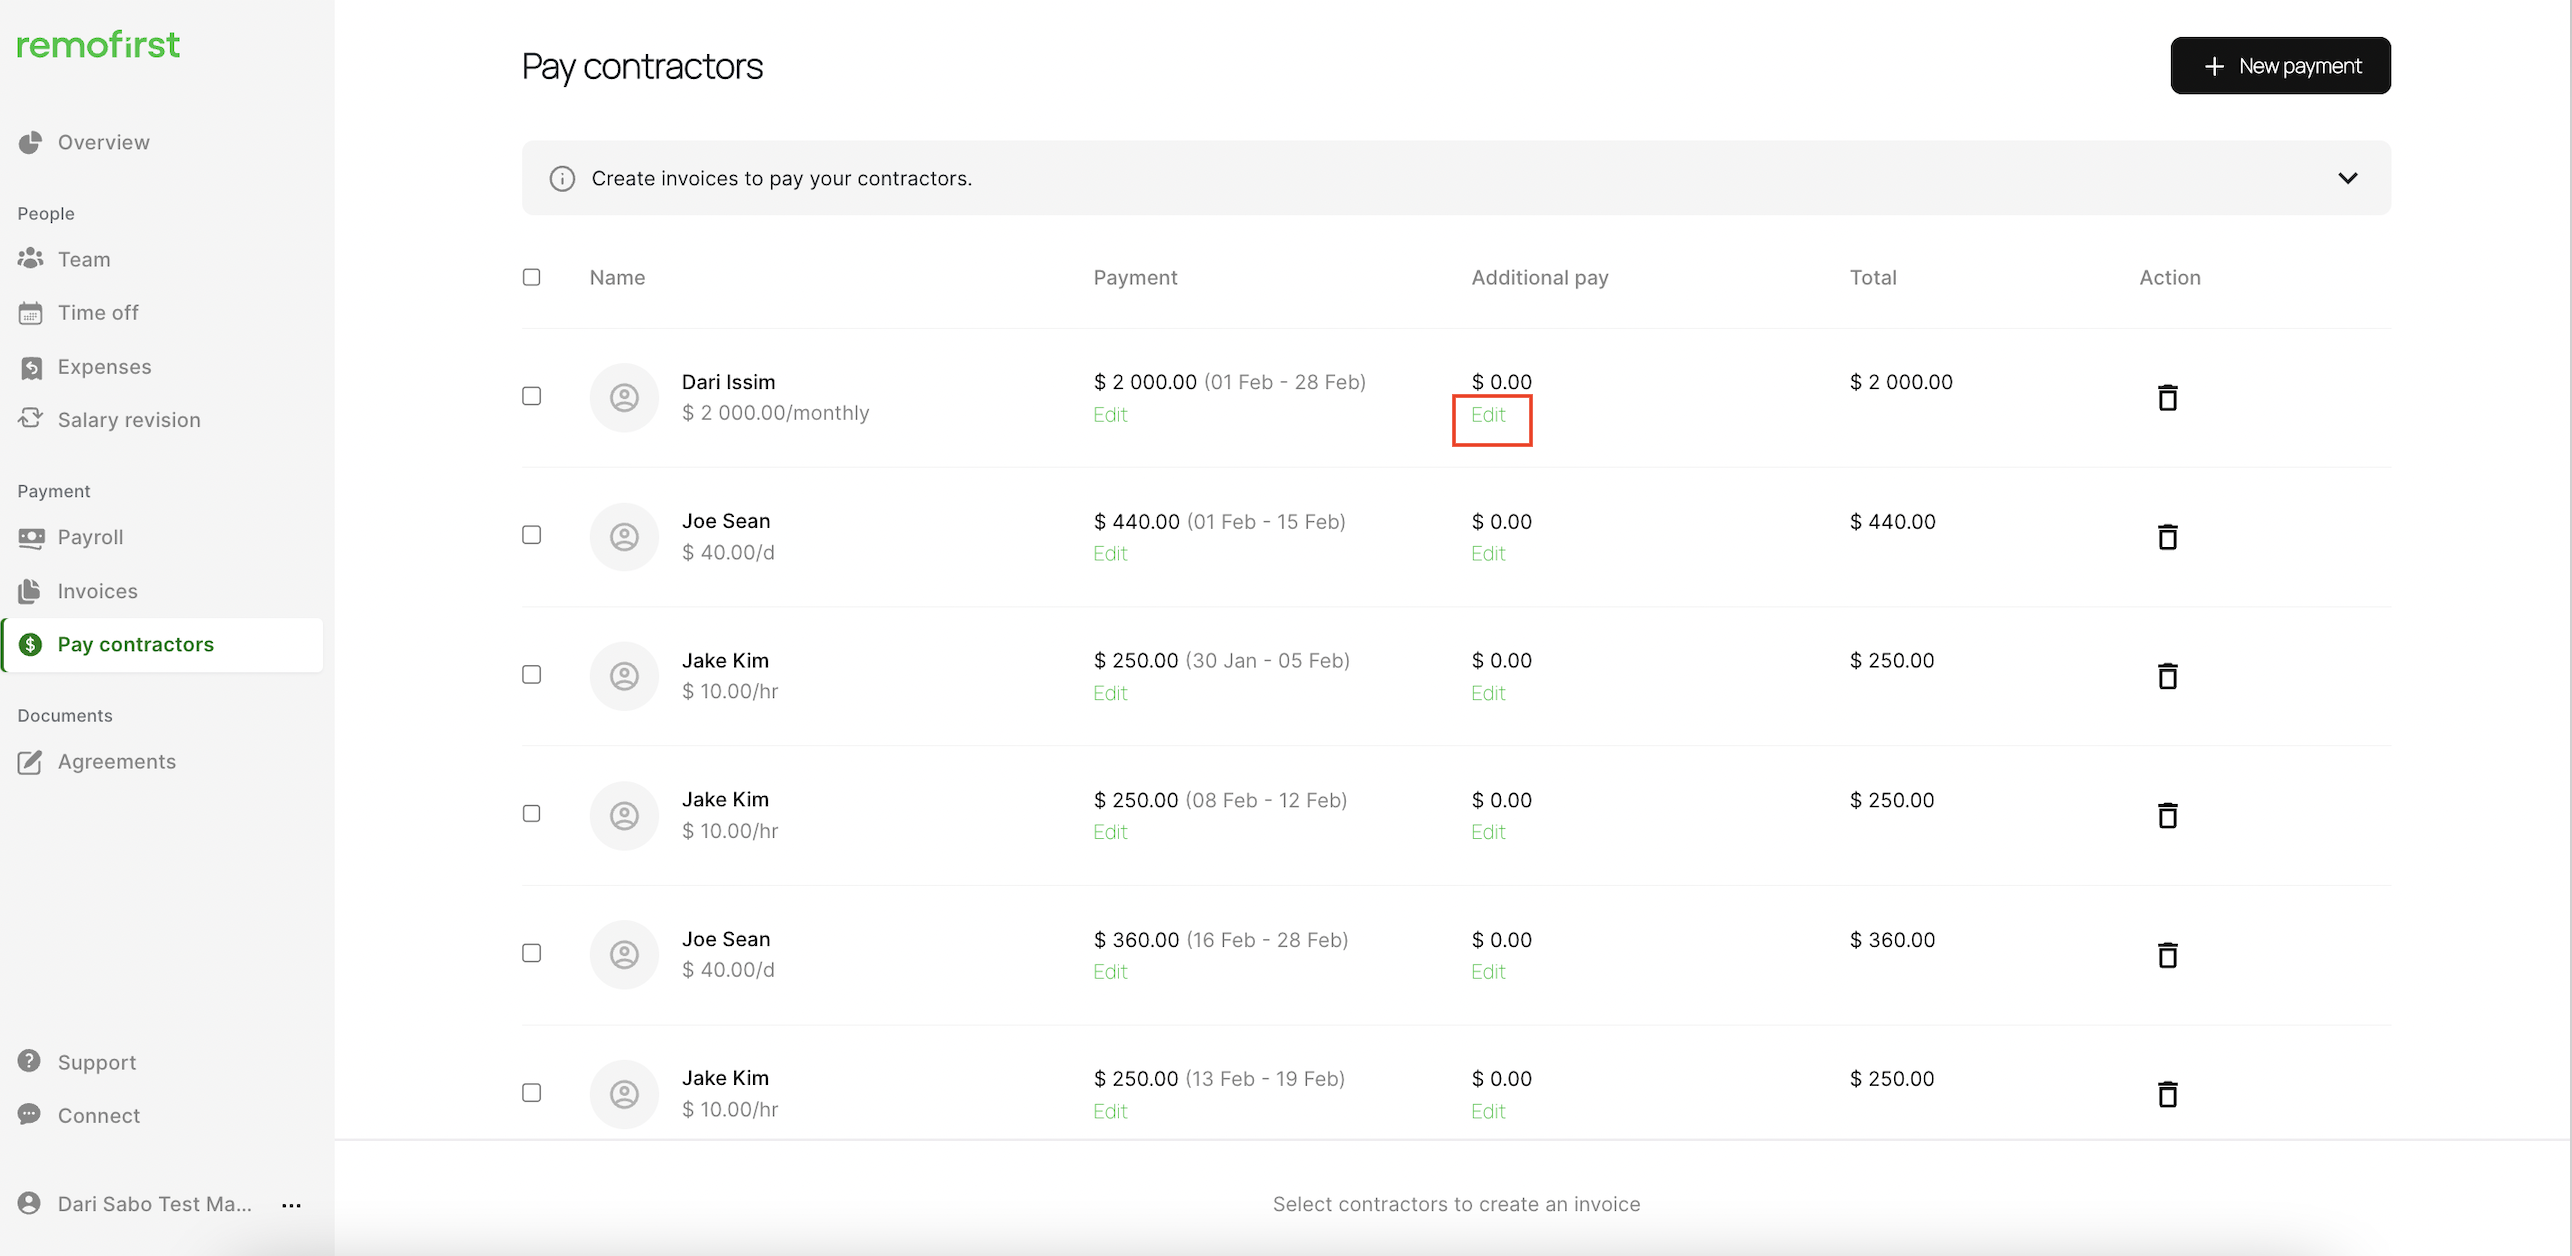Screen dimensions: 2572x1256
Task: Click the Total column header
Action: 1872,277
